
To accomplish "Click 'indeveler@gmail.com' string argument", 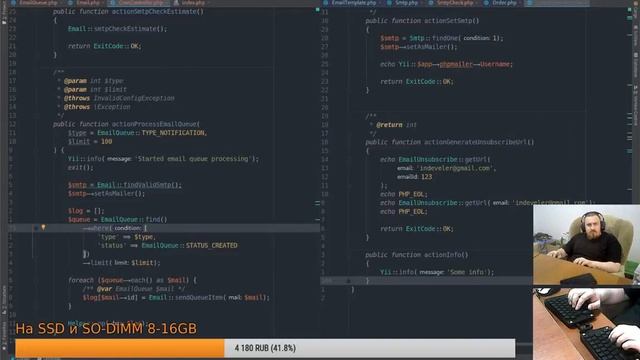I will tap(455, 168).
